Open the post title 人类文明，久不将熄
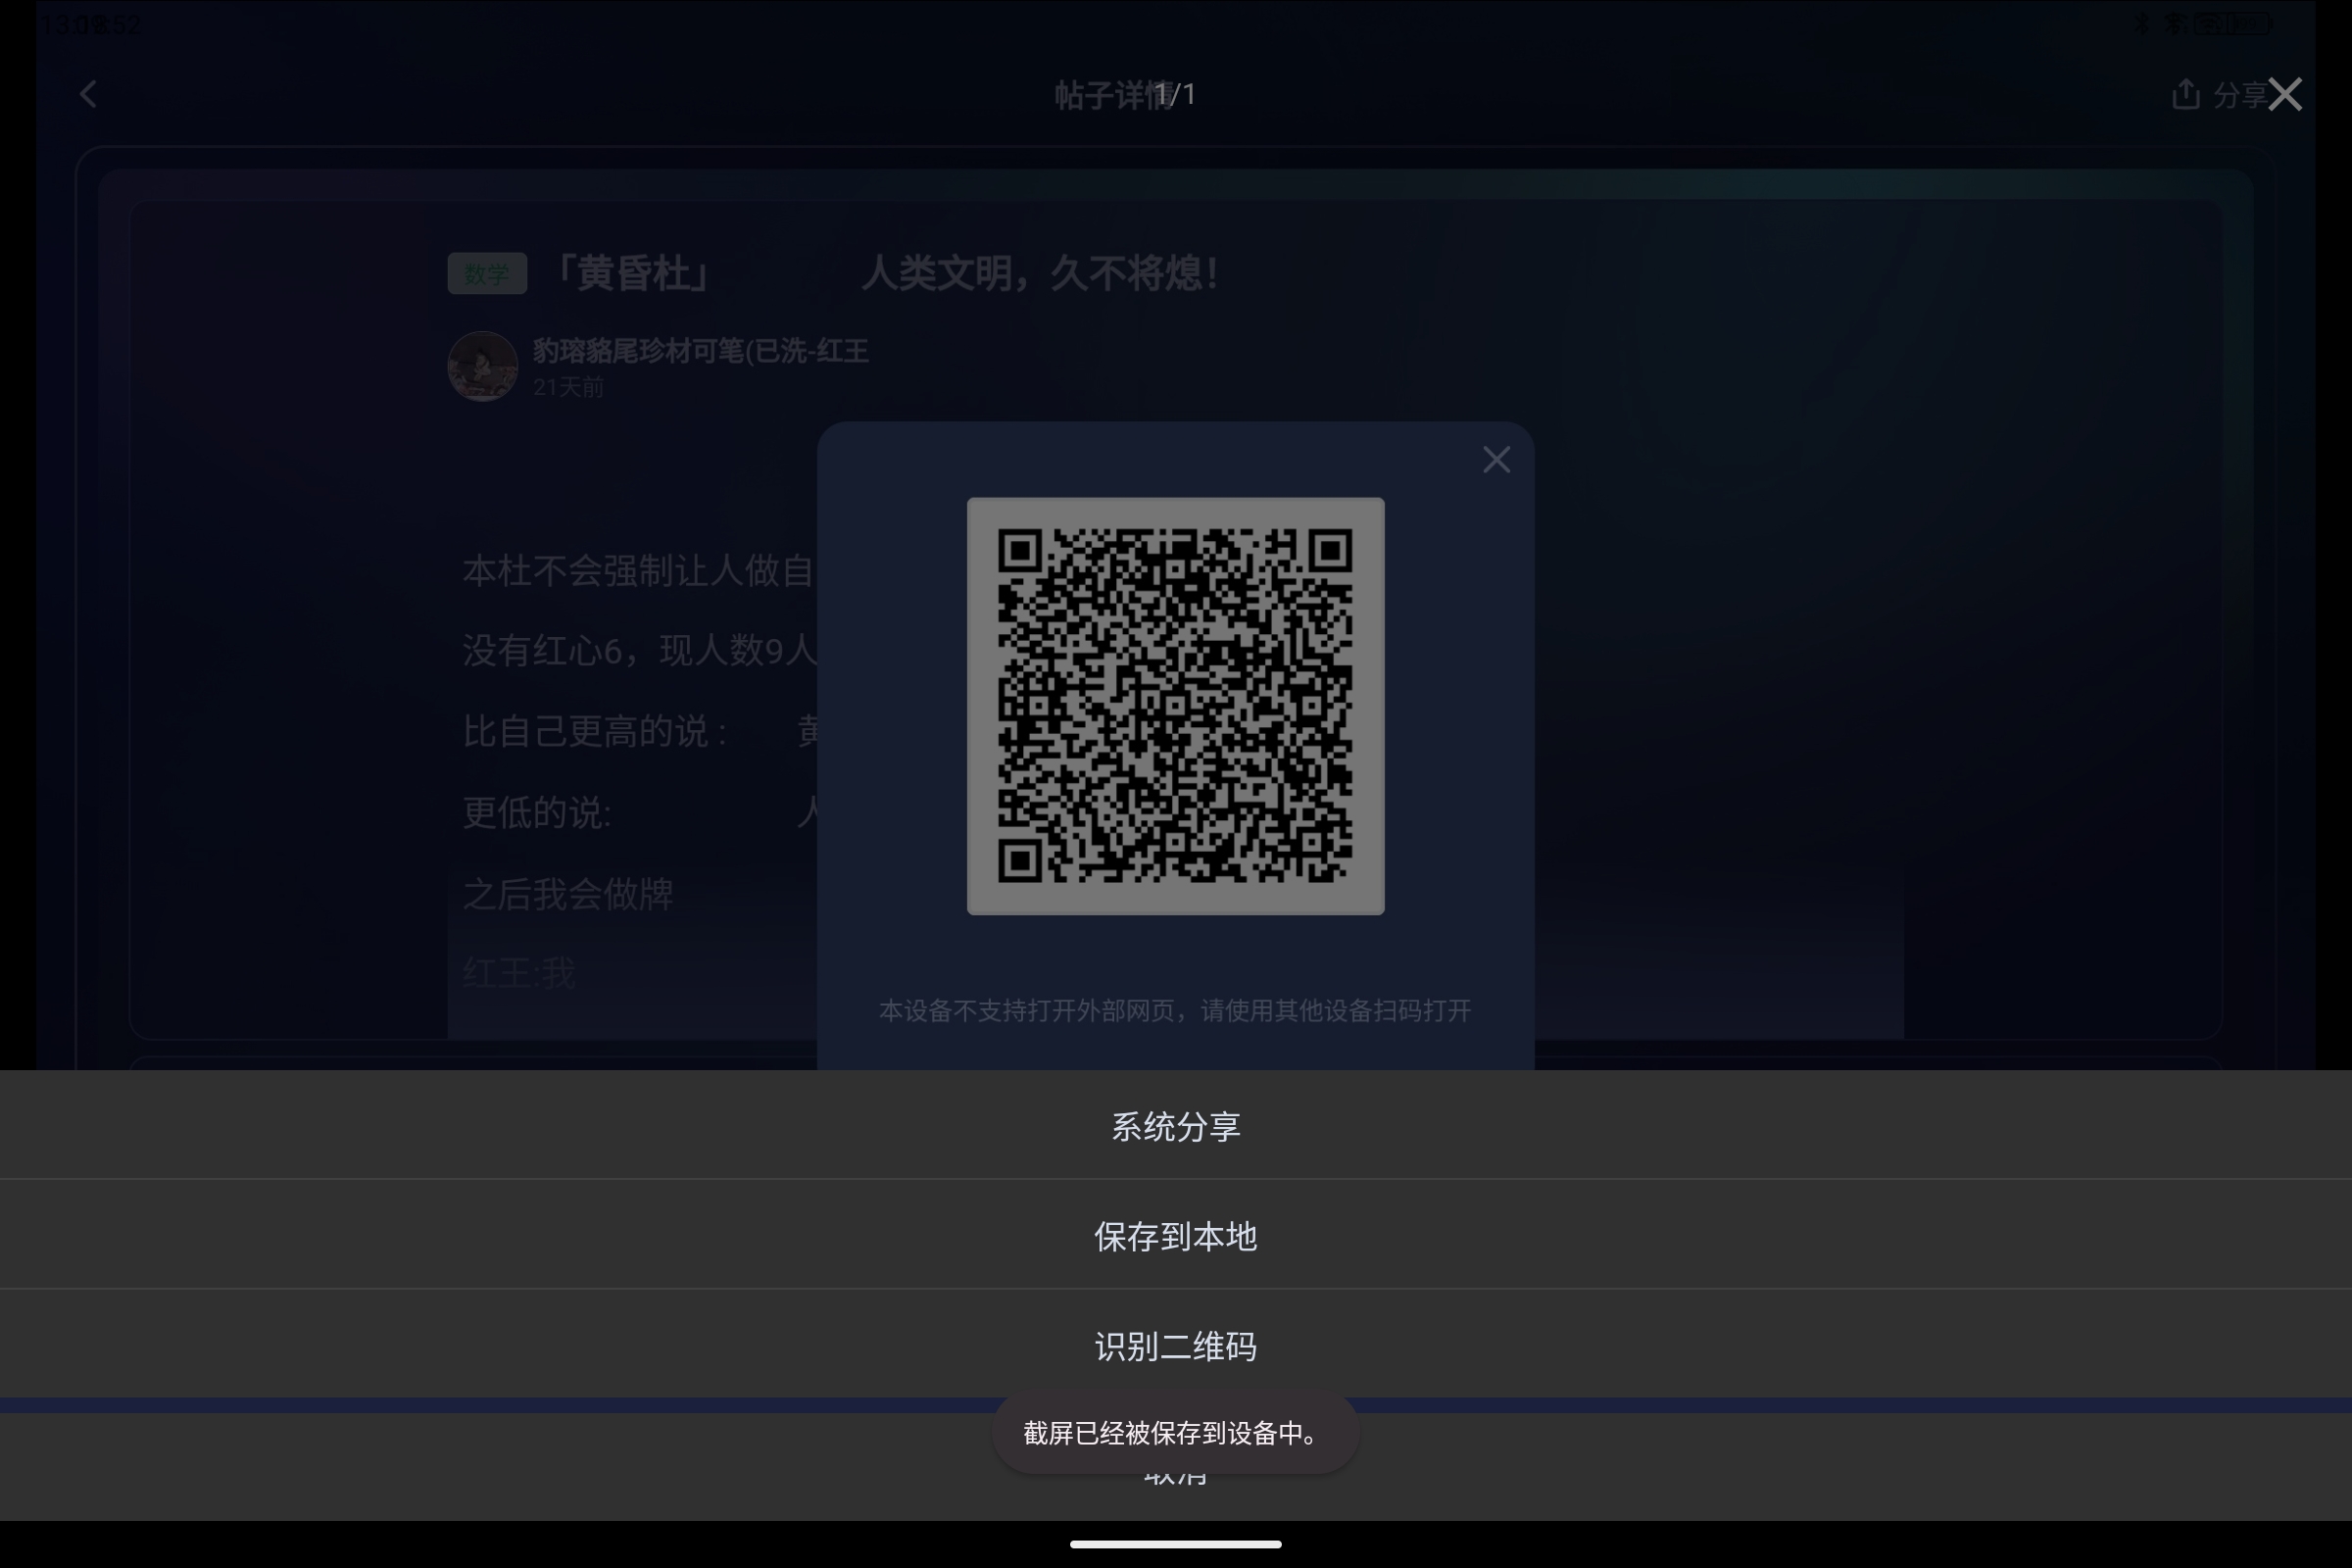Image resolution: width=2352 pixels, height=1568 pixels. coord(1038,272)
